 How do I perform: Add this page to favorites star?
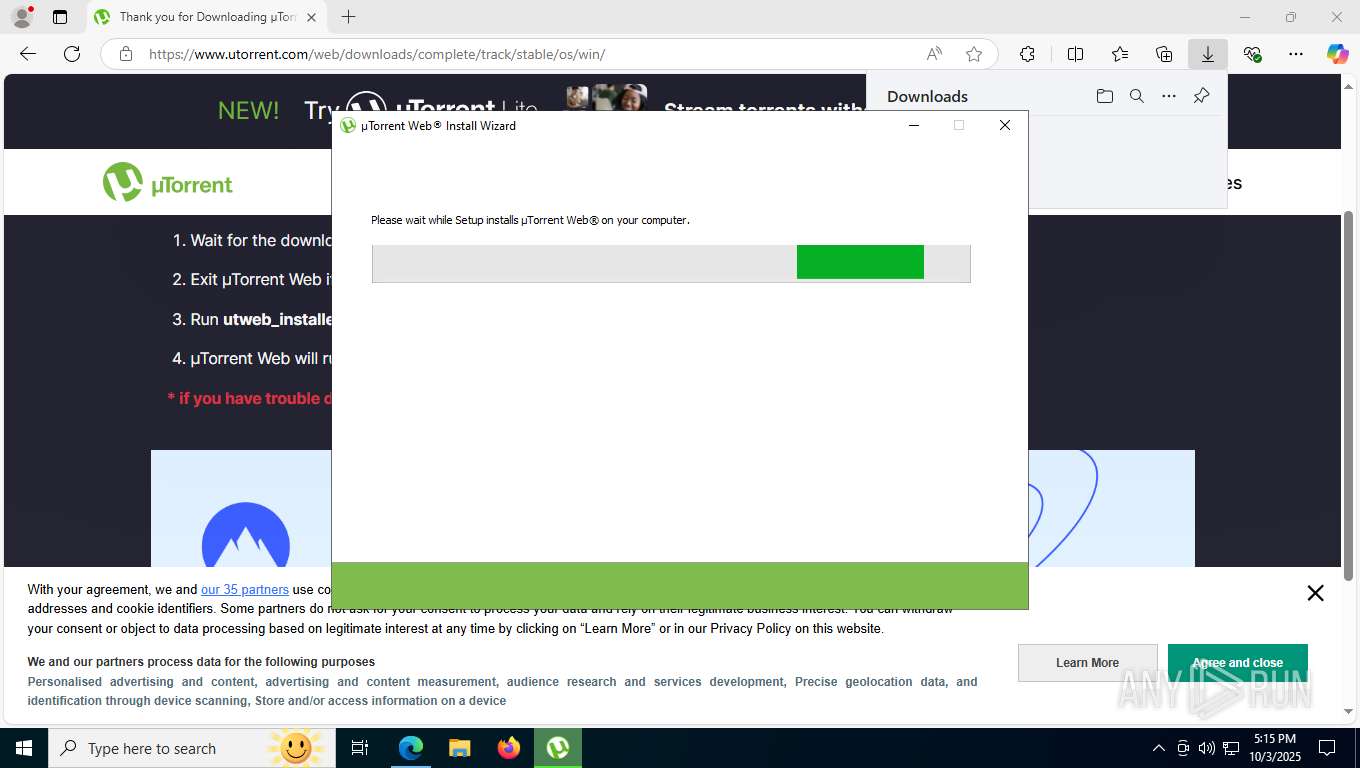(974, 54)
